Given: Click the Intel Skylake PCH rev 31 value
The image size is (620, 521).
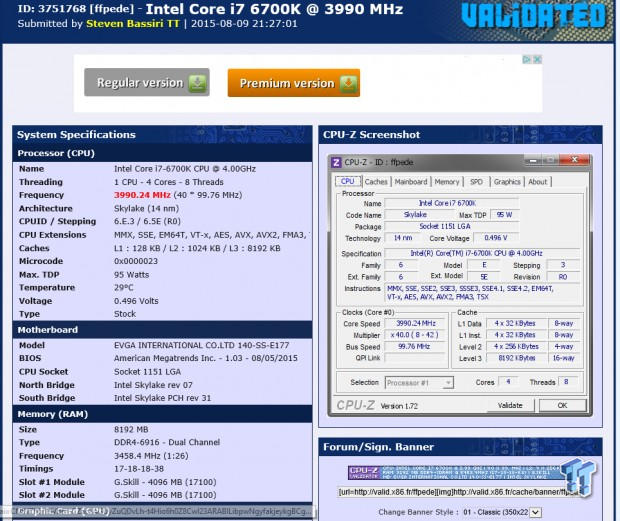Looking at the screenshot, I should 163,398.
